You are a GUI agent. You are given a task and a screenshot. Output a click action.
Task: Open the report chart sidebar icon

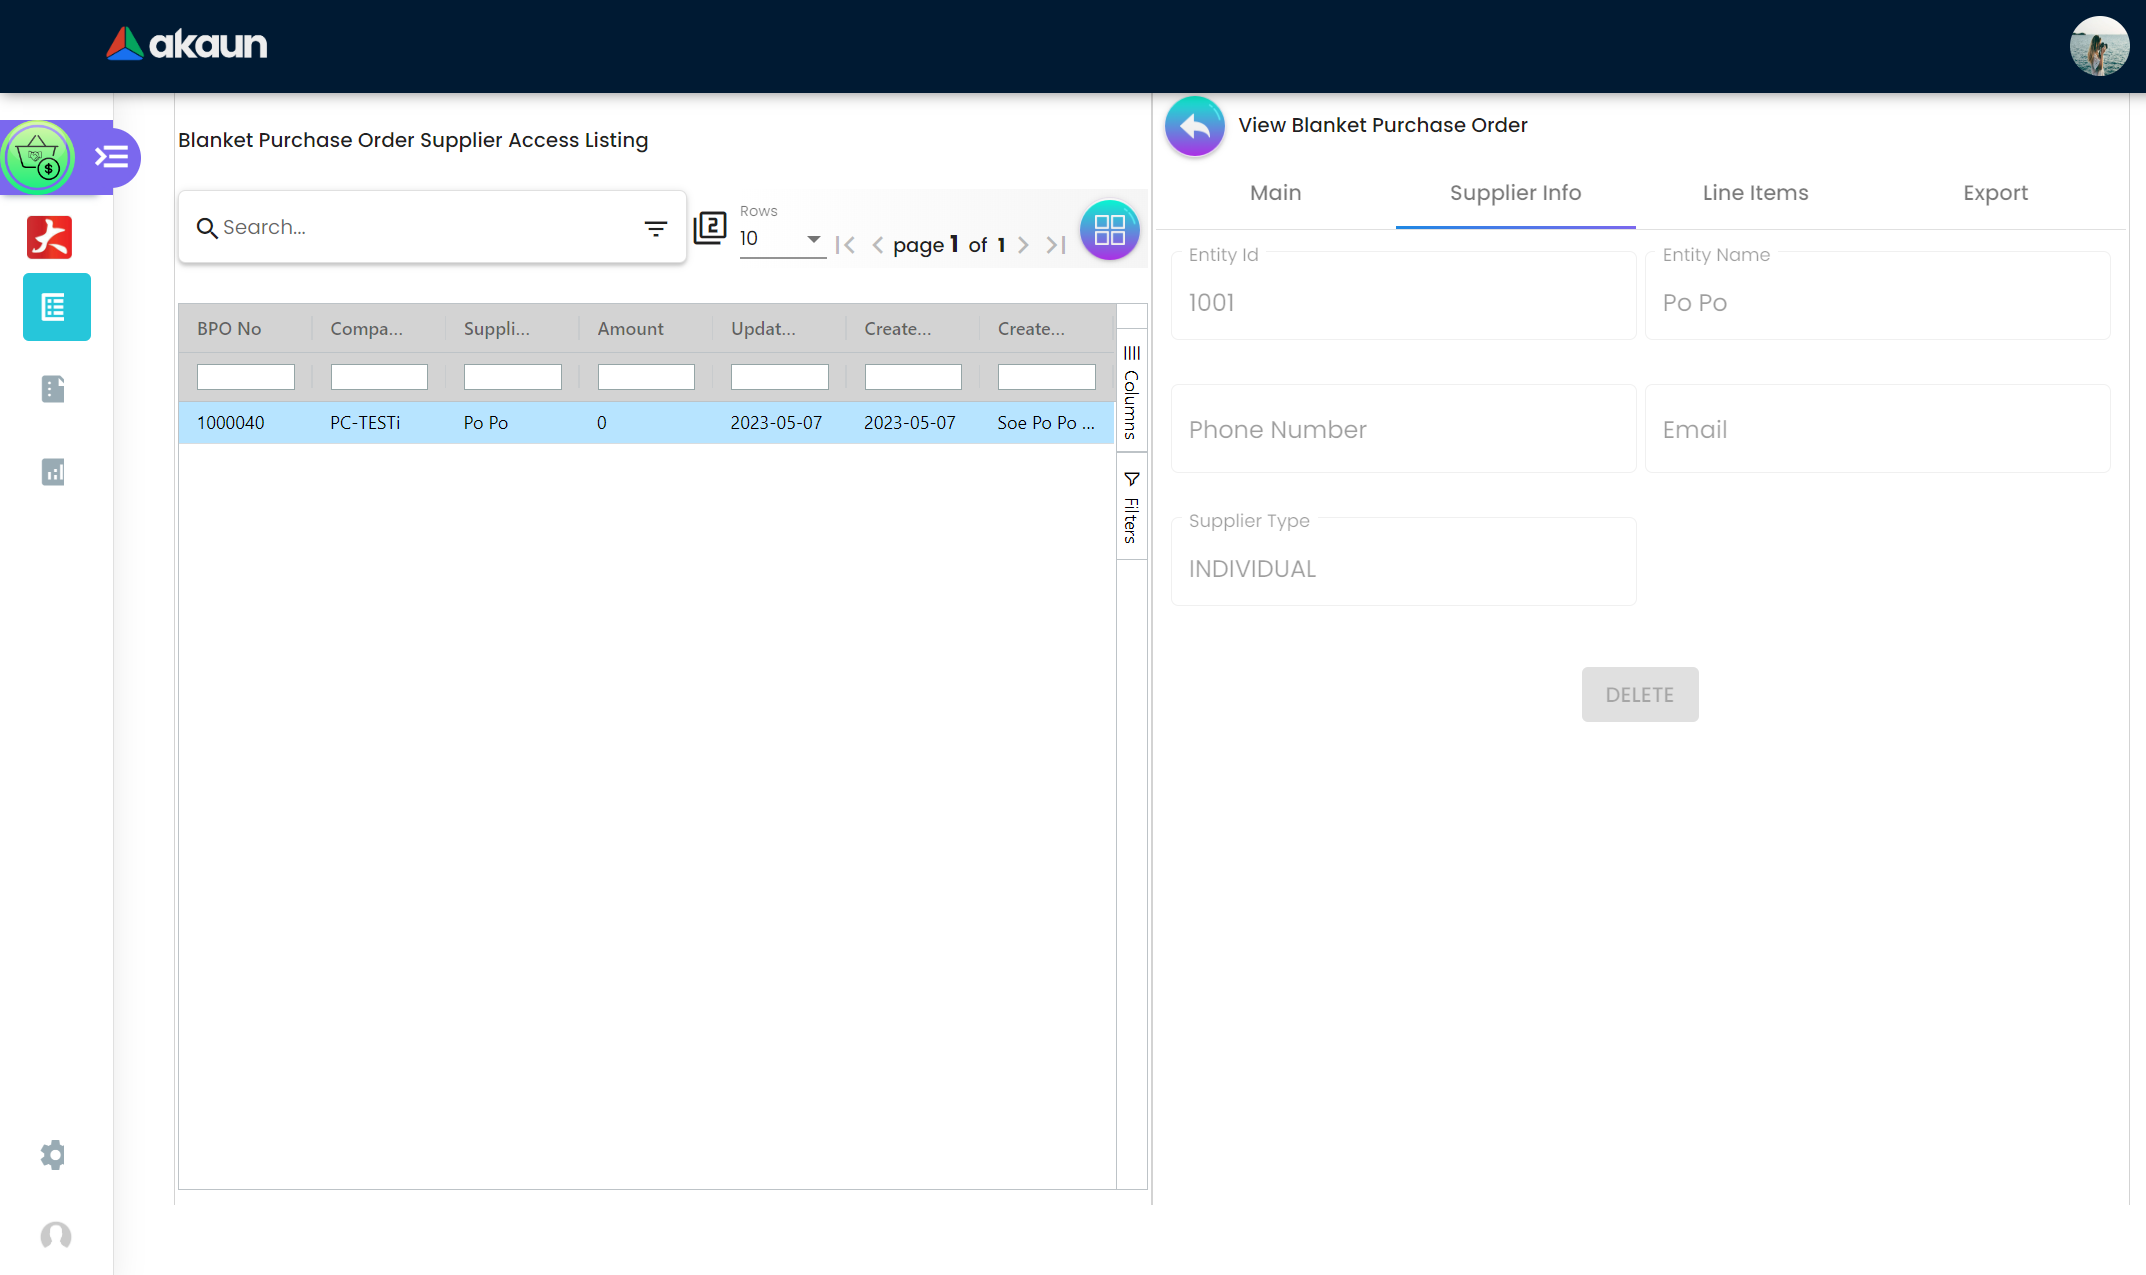54,472
